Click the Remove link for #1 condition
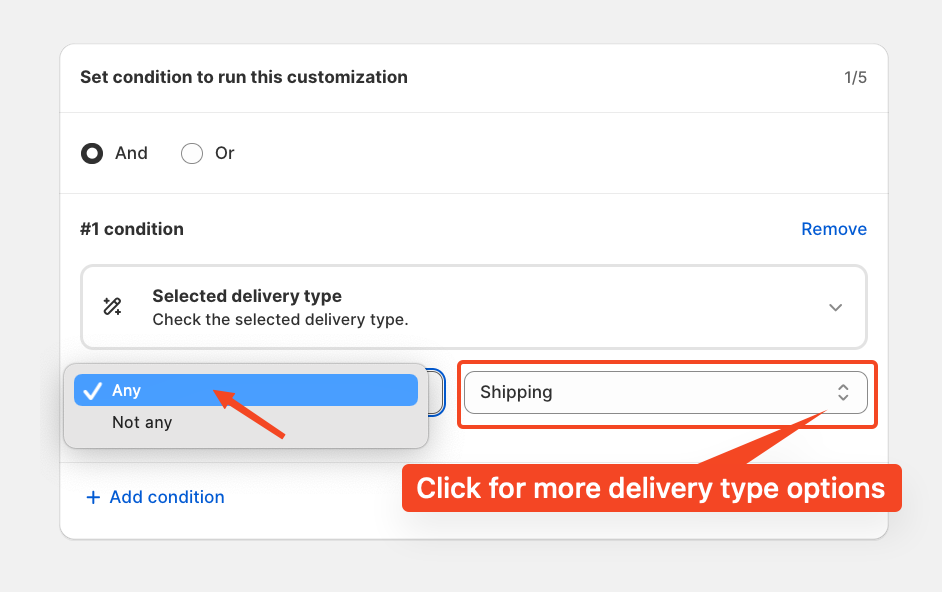 [834, 229]
